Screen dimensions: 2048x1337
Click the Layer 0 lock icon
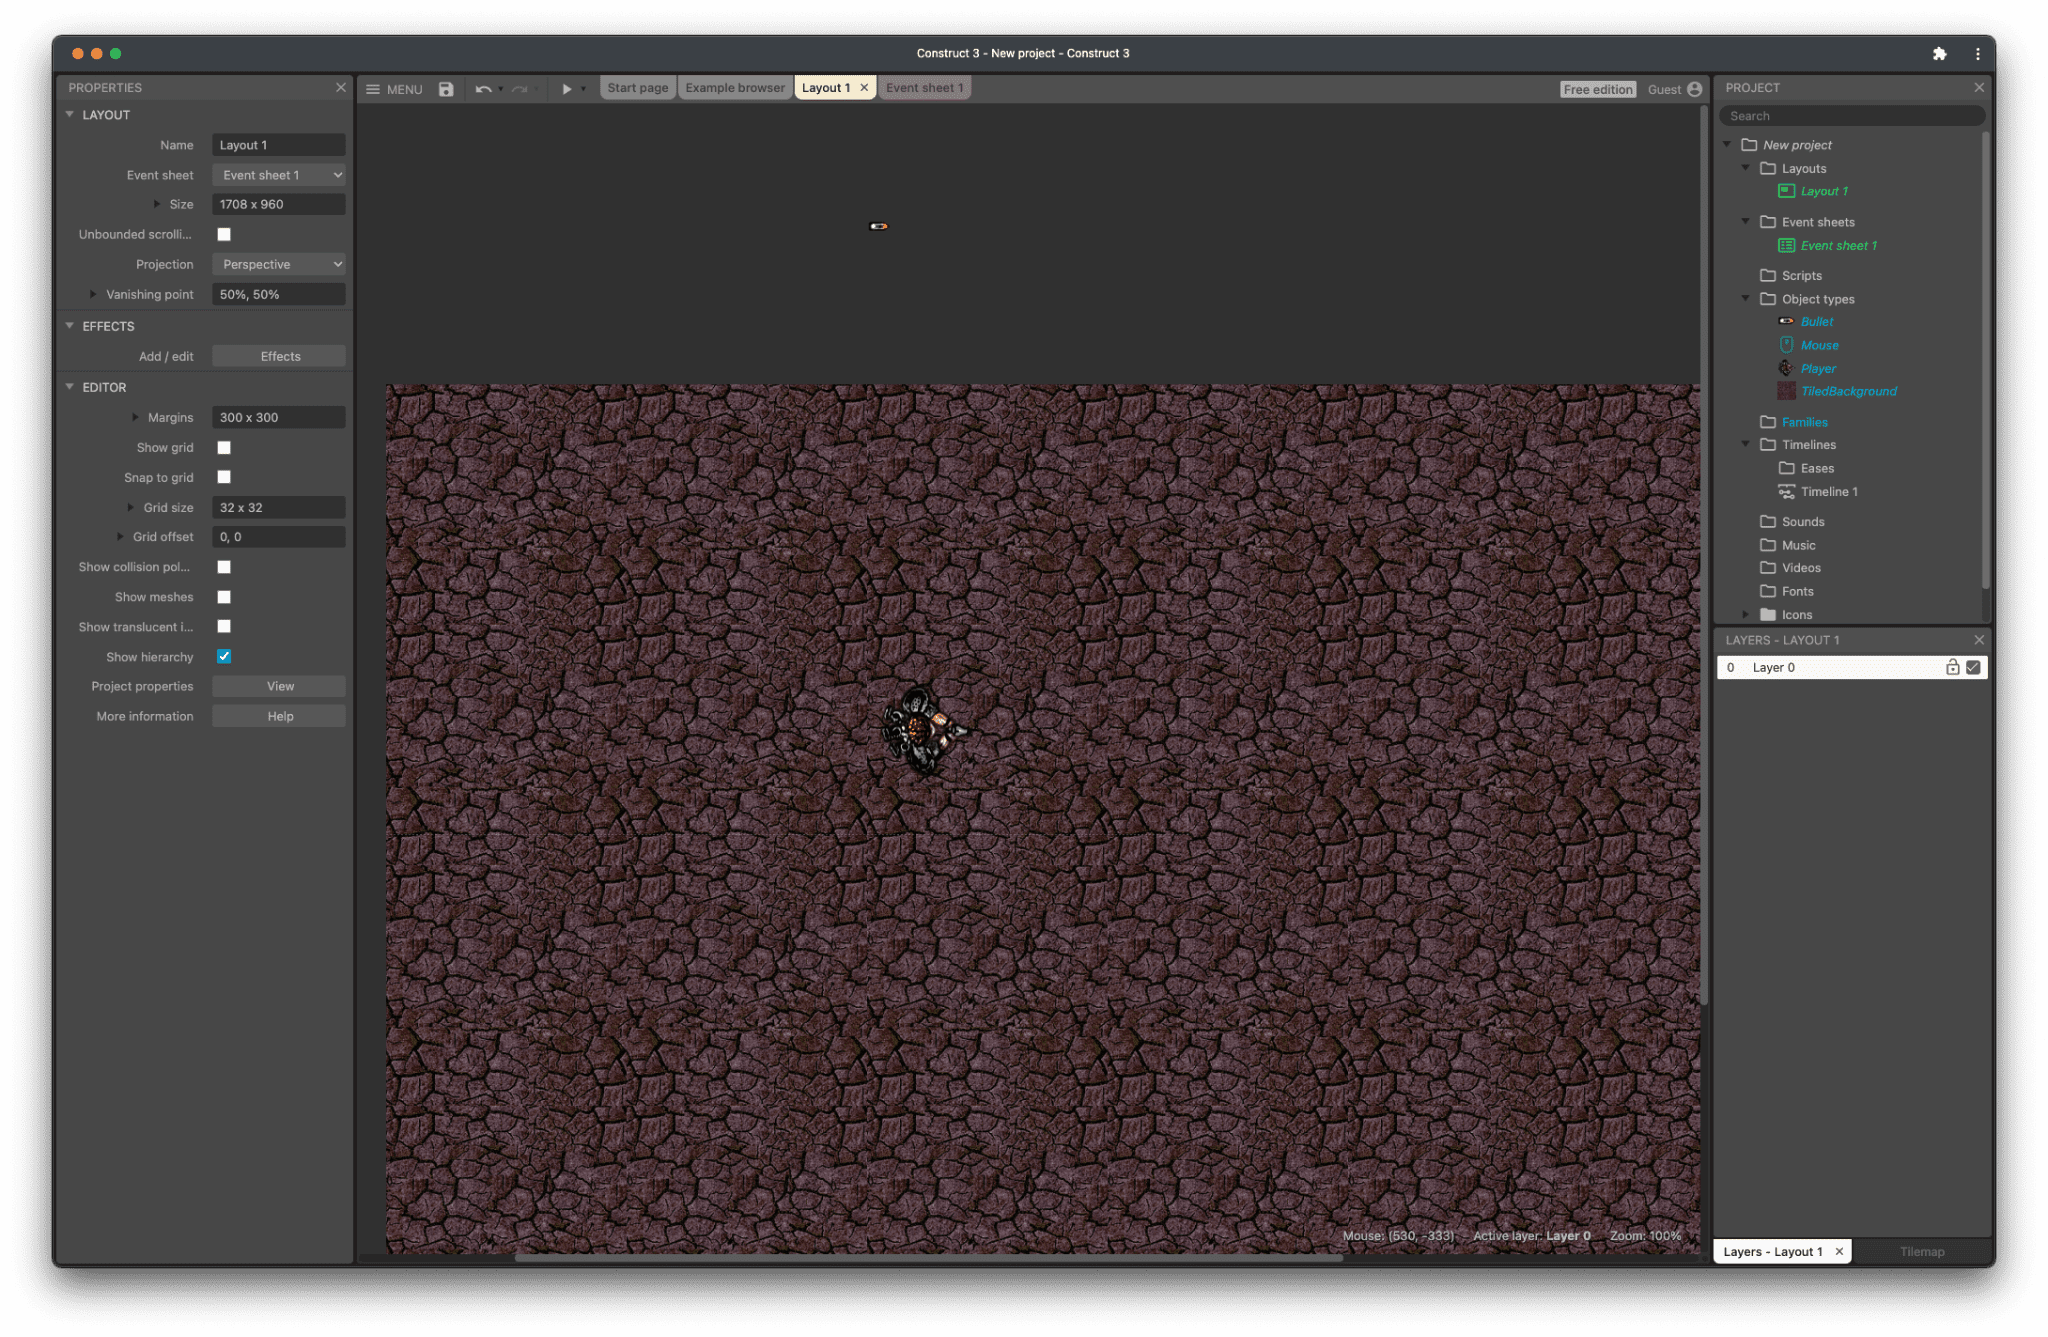point(1952,667)
